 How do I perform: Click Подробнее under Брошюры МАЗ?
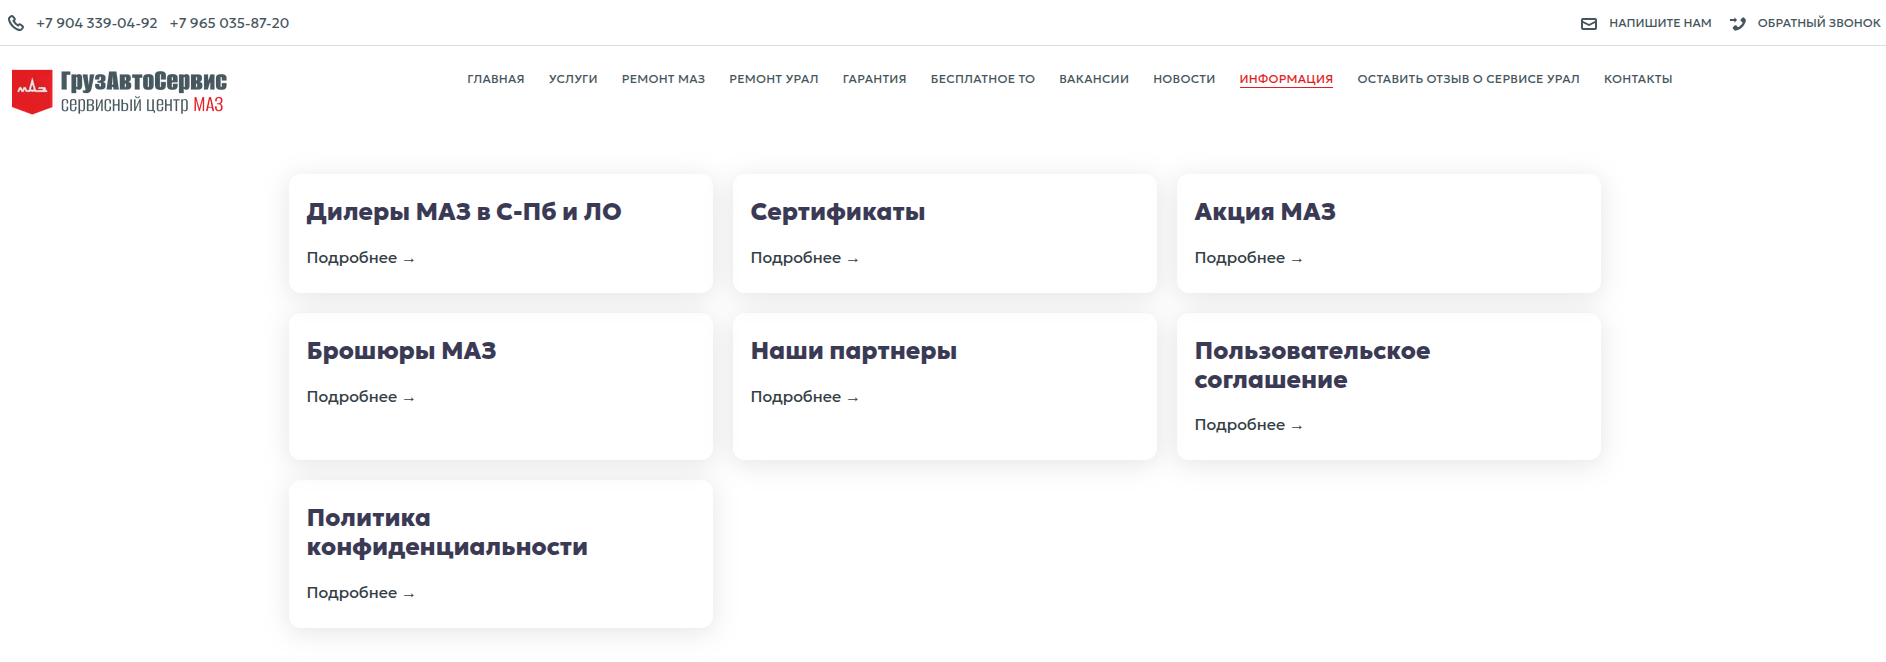[360, 397]
